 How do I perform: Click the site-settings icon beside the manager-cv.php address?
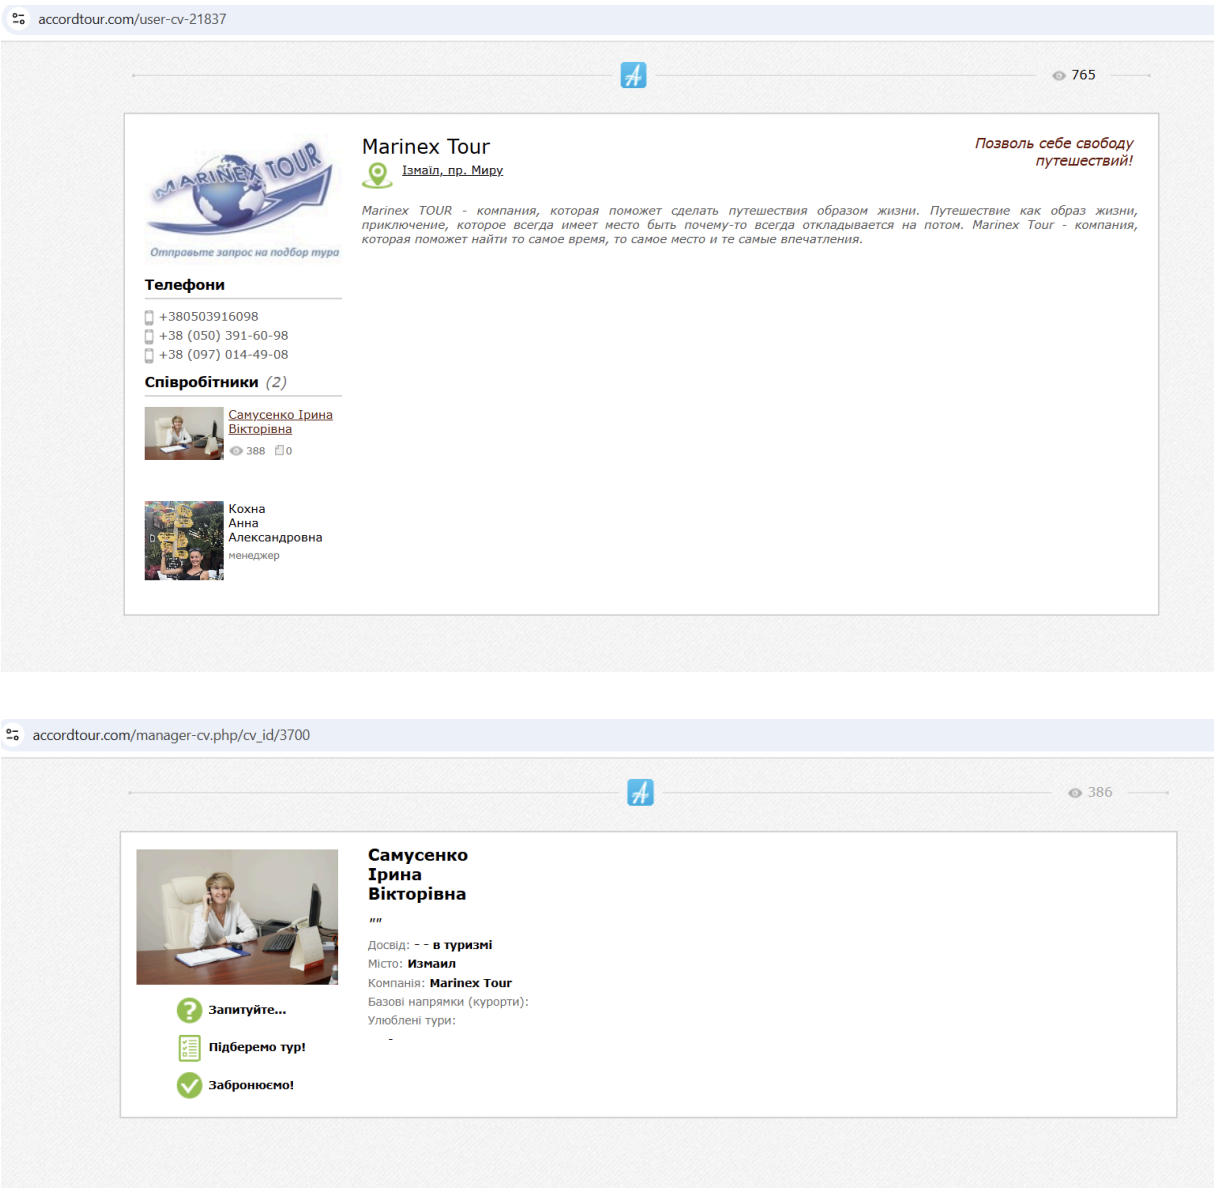click(13, 735)
